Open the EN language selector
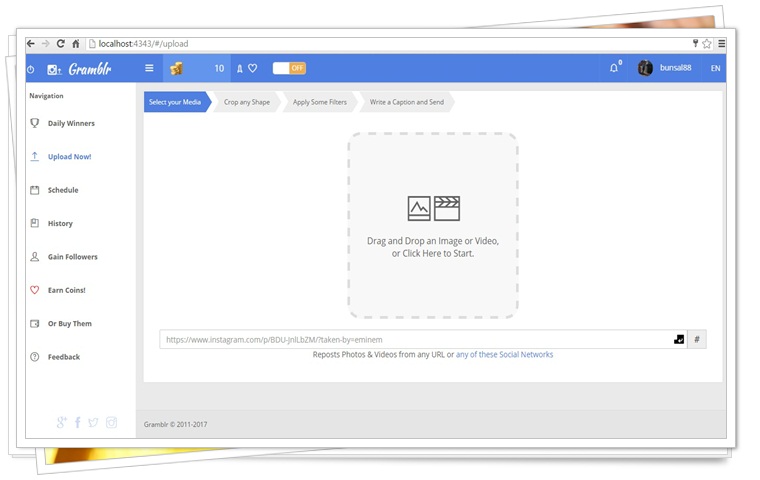760x480 pixels. (715, 68)
